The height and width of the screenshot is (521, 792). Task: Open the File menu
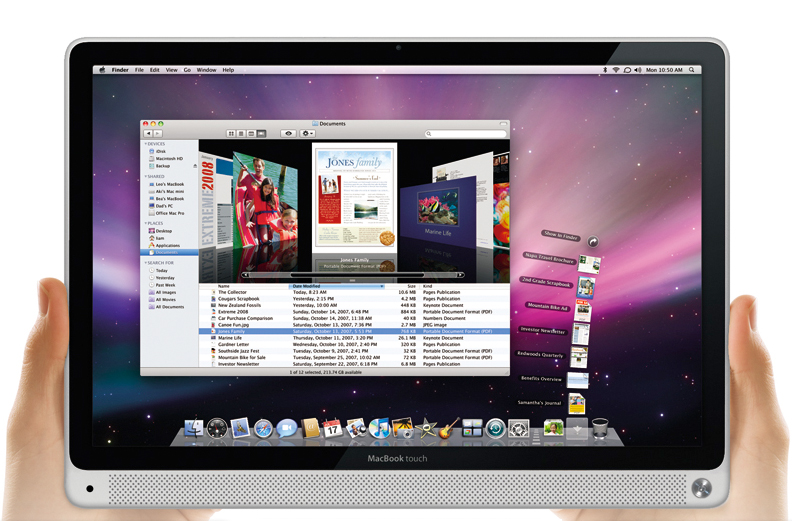click(x=139, y=70)
